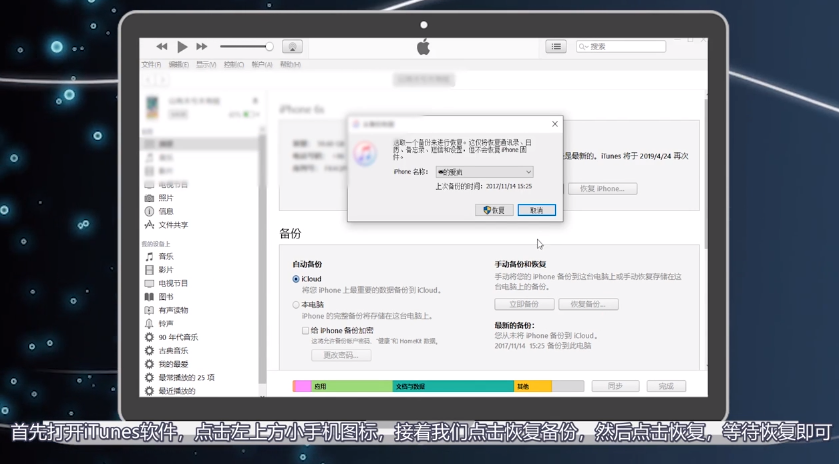This screenshot has width=839, height=464.
Task: Open the 帐户(A) menu
Action: click(x=262, y=64)
